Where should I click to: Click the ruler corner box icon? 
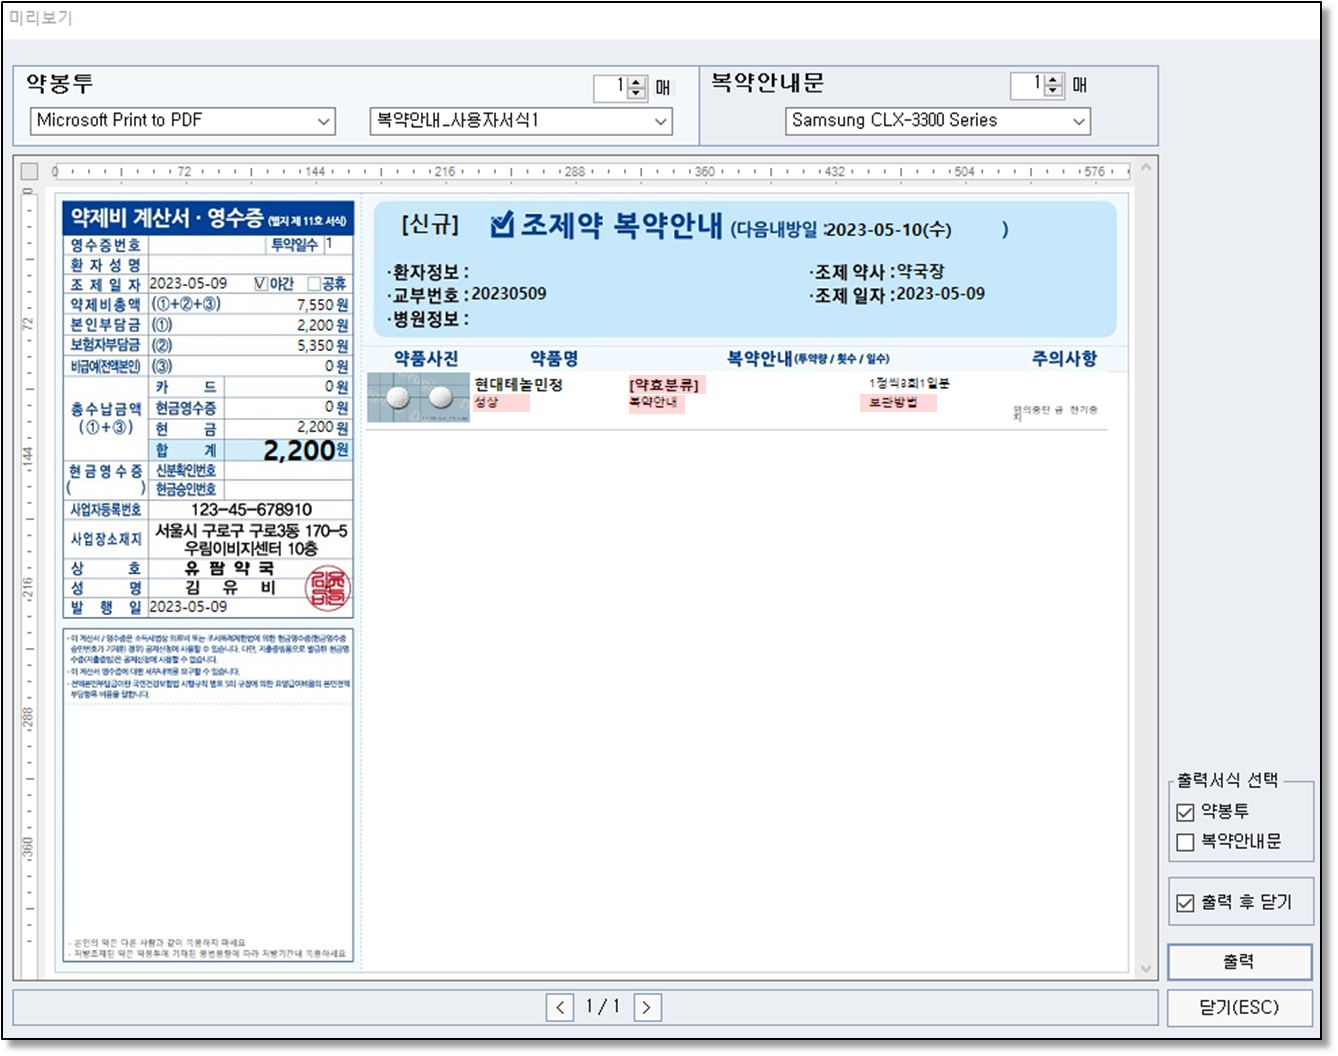pyautogui.click(x=29, y=172)
